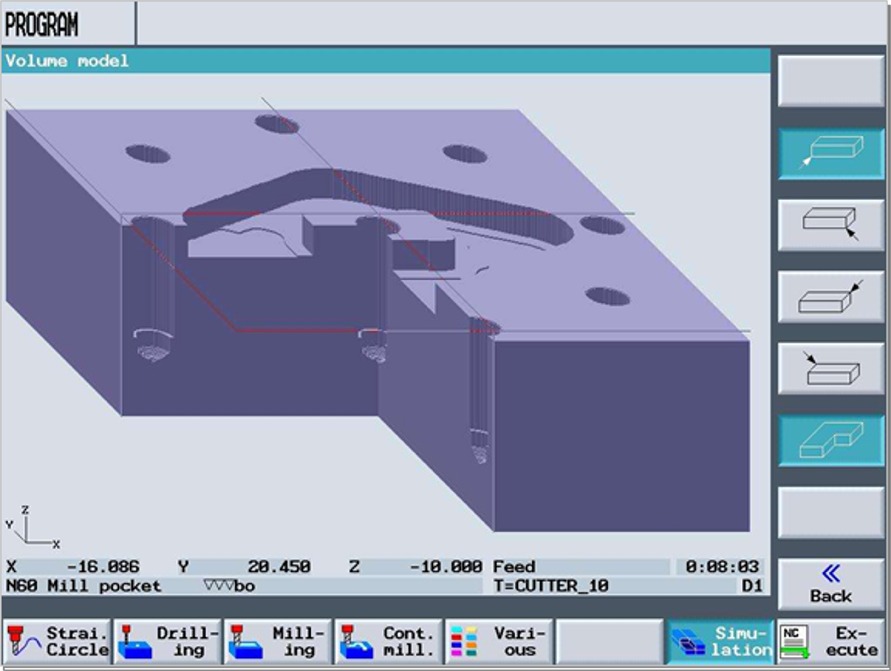Click the T=CUTTER_10 tool display
This screenshot has height=671, width=891.
(x=551, y=586)
